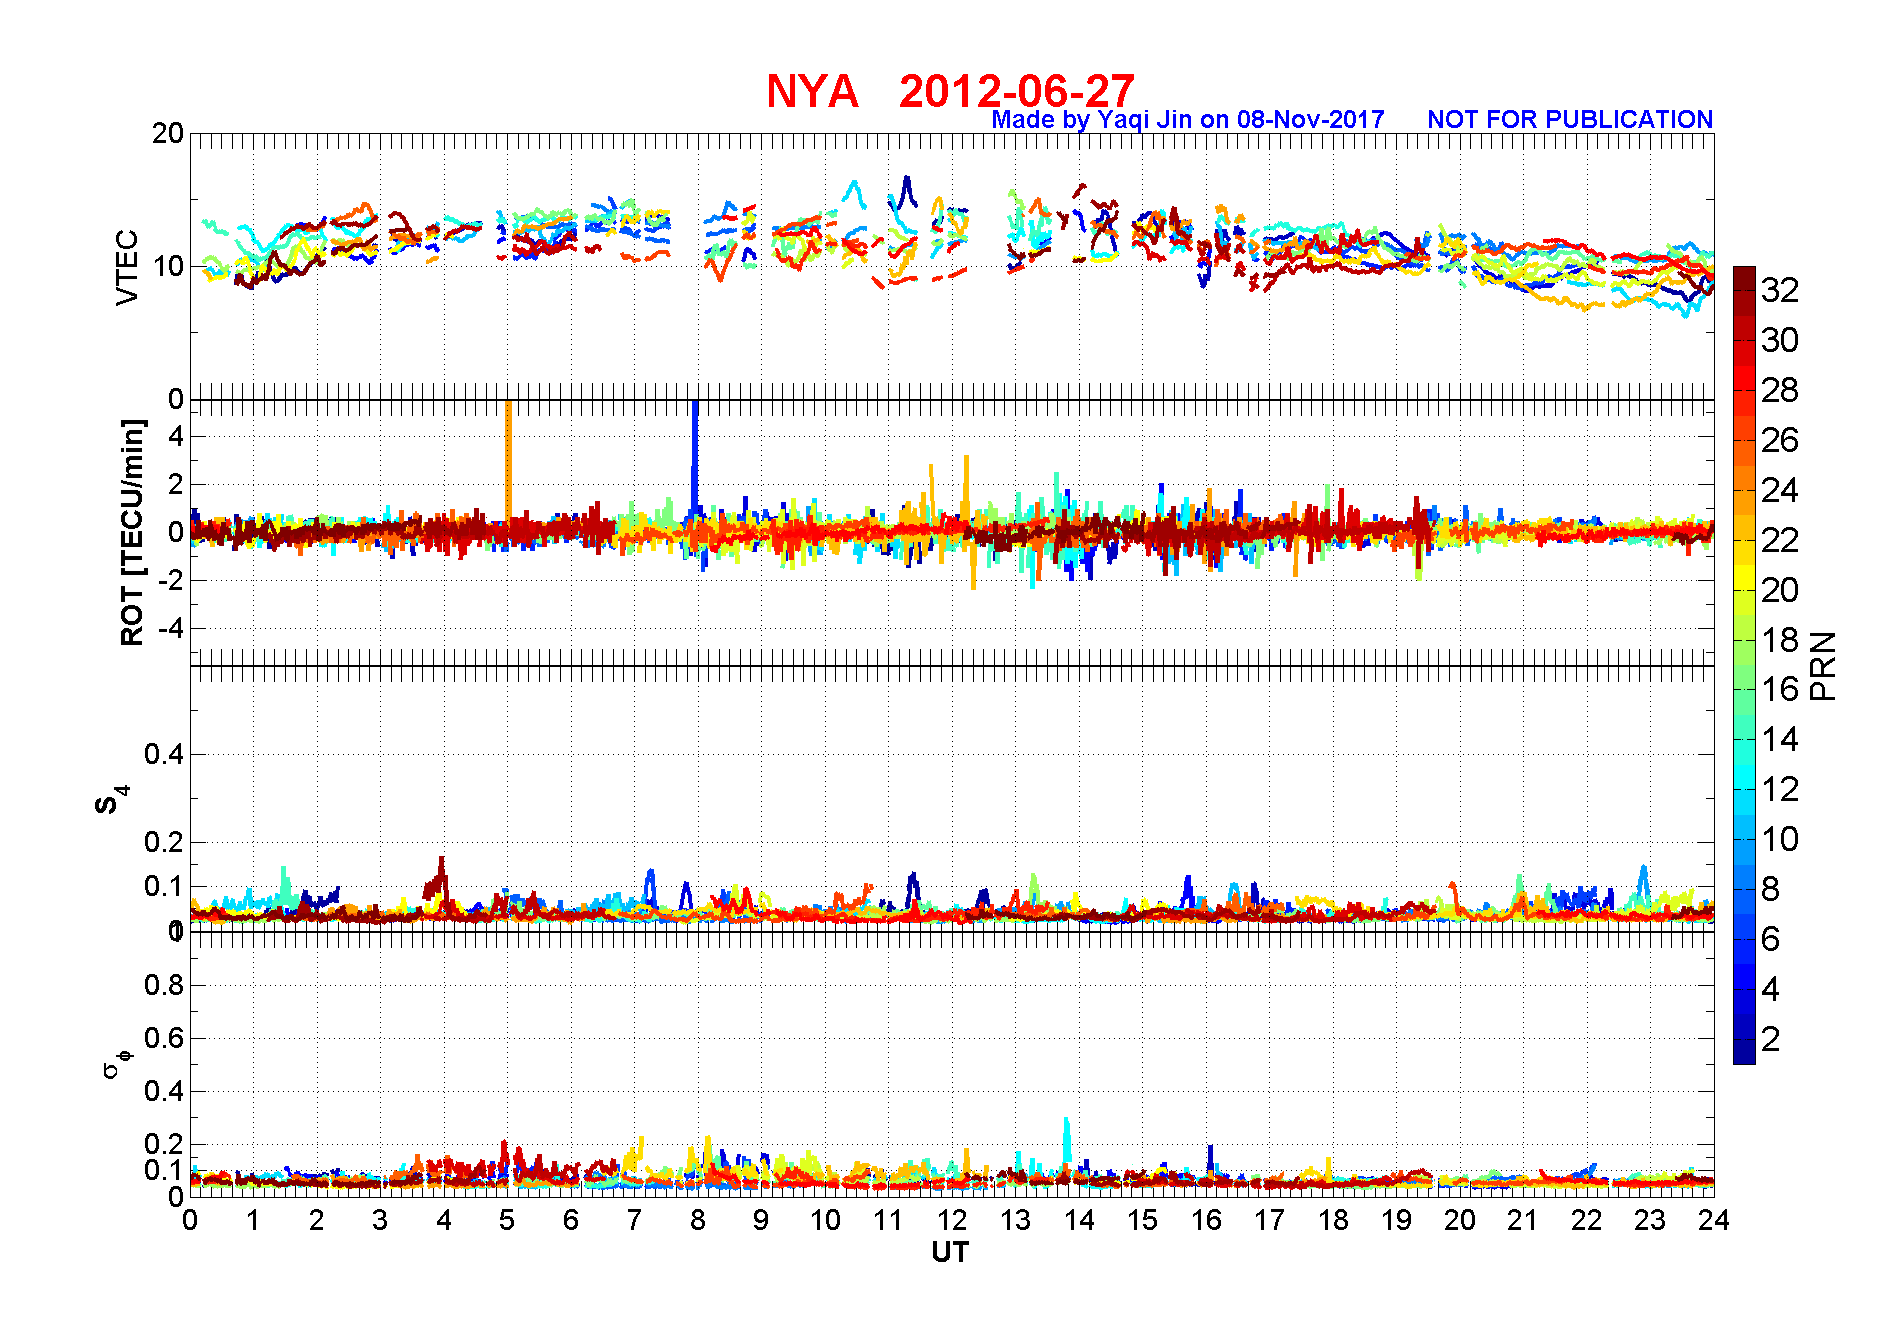This screenshot has height=1330, width=1904.
Task: Click the colorbar tick label "30"
Action: pos(1780,340)
